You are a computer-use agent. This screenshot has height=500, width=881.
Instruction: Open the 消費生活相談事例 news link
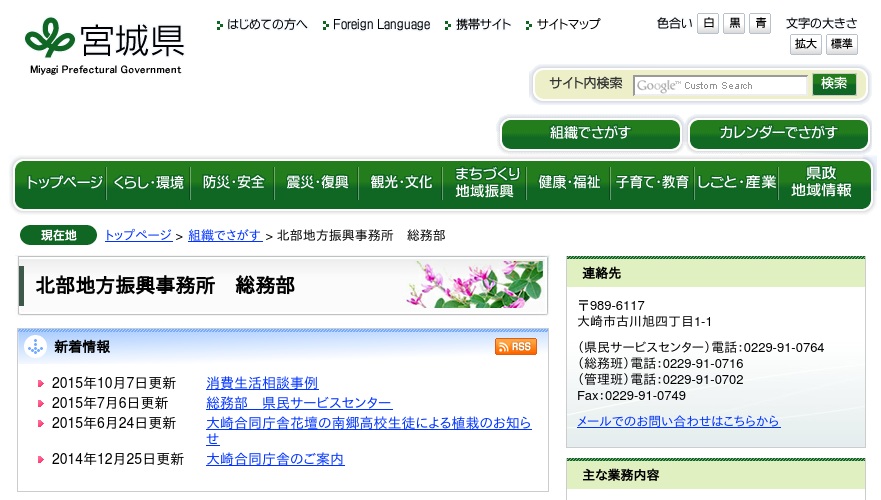click(262, 383)
